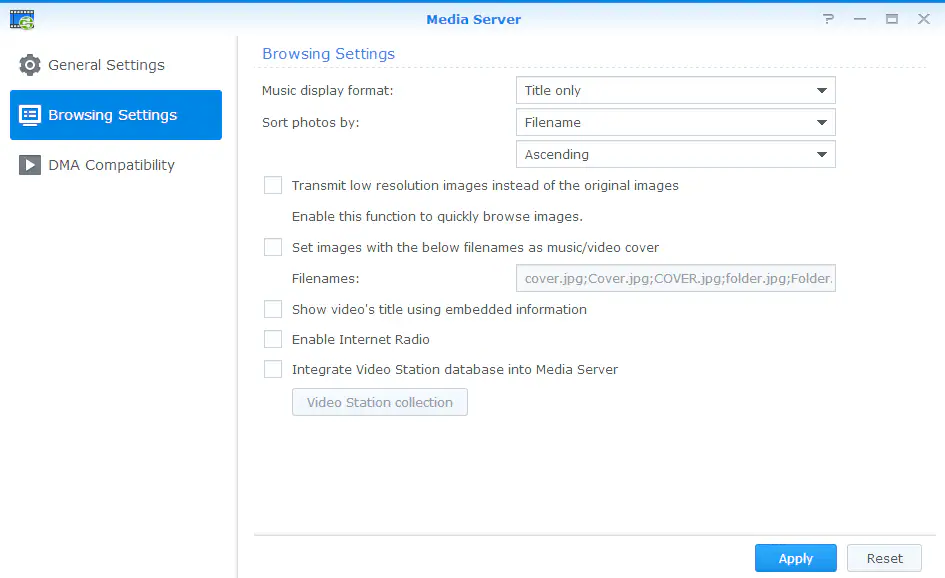Screen dimensions: 945x578
Task: Enable Internet Radio checkbox
Action: pyautogui.click(x=273, y=339)
